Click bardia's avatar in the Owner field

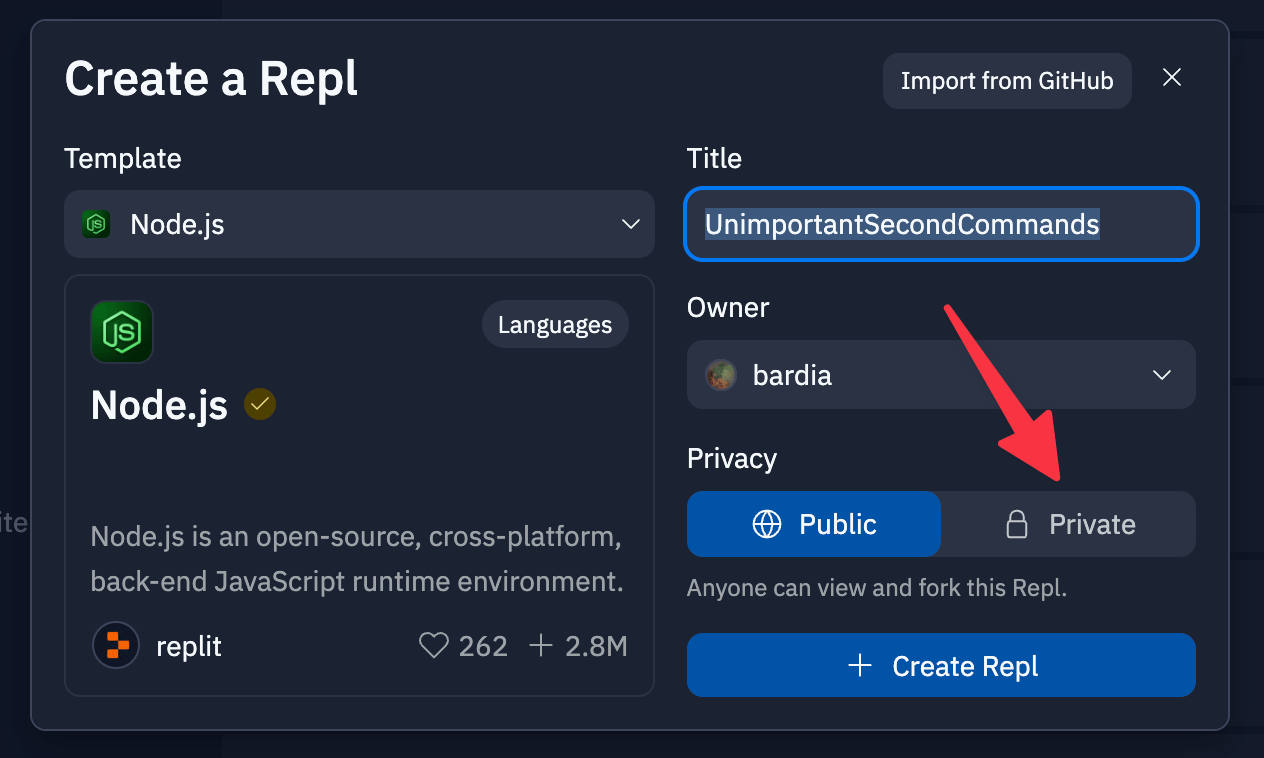pos(721,375)
